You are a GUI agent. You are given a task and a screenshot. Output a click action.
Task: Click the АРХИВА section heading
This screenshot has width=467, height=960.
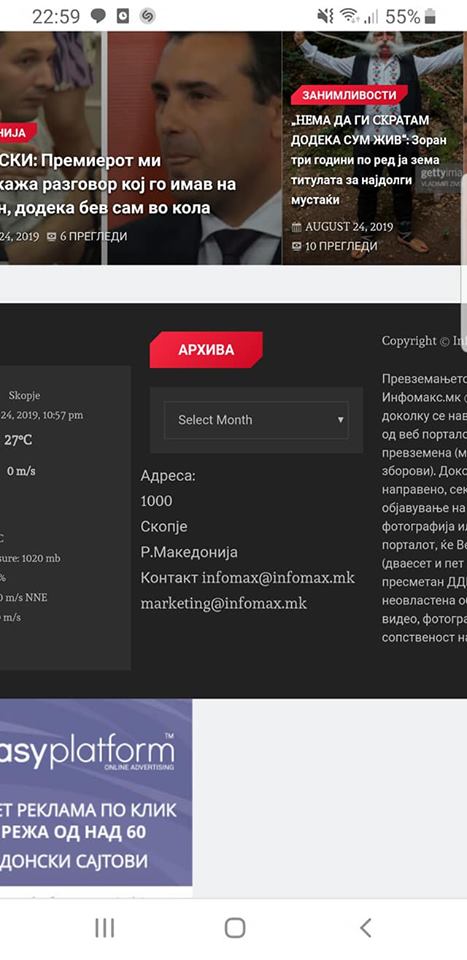tap(206, 350)
